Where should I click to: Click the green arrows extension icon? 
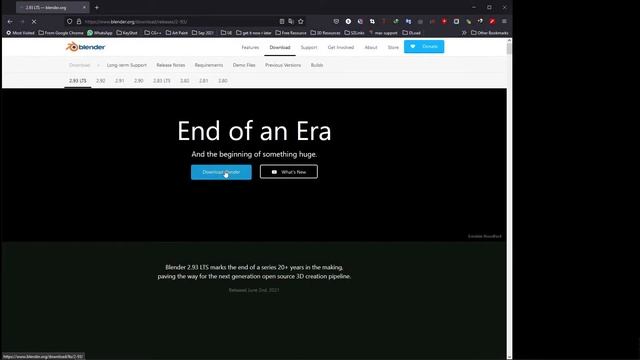click(x=396, y=21)
